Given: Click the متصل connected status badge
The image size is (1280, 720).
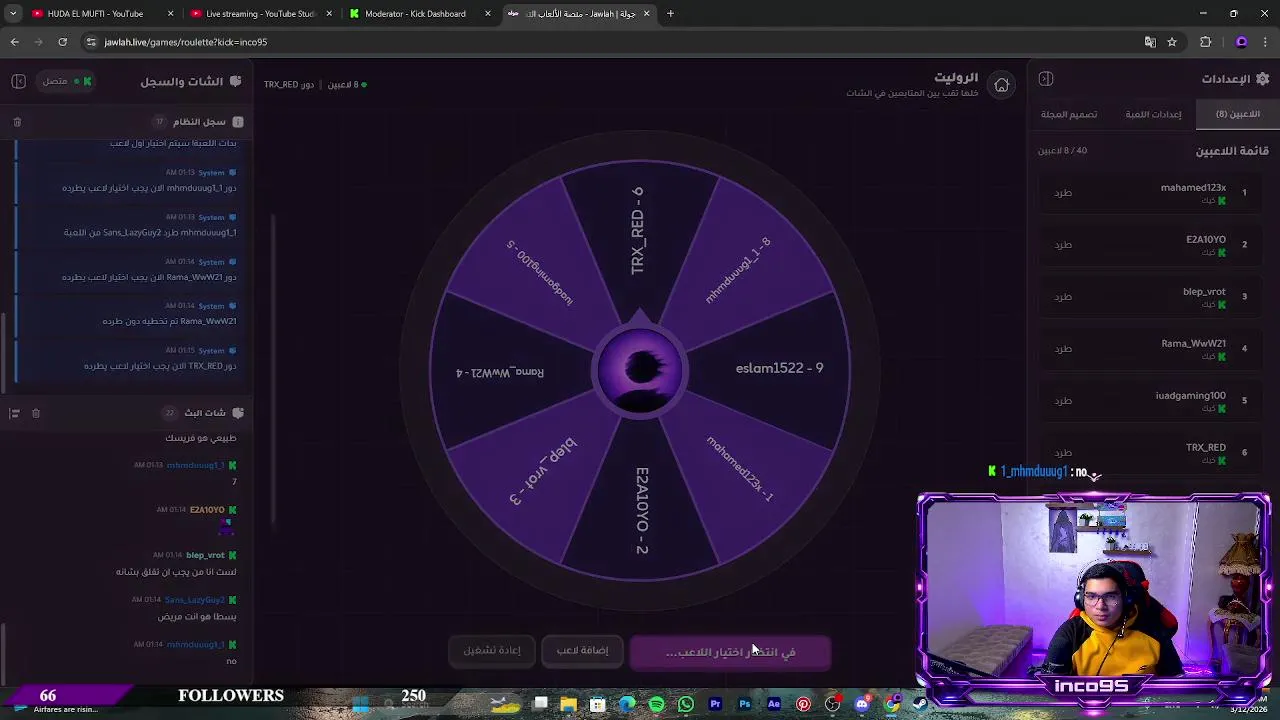Looking at the screenshot, I should (x=67, y=81).
